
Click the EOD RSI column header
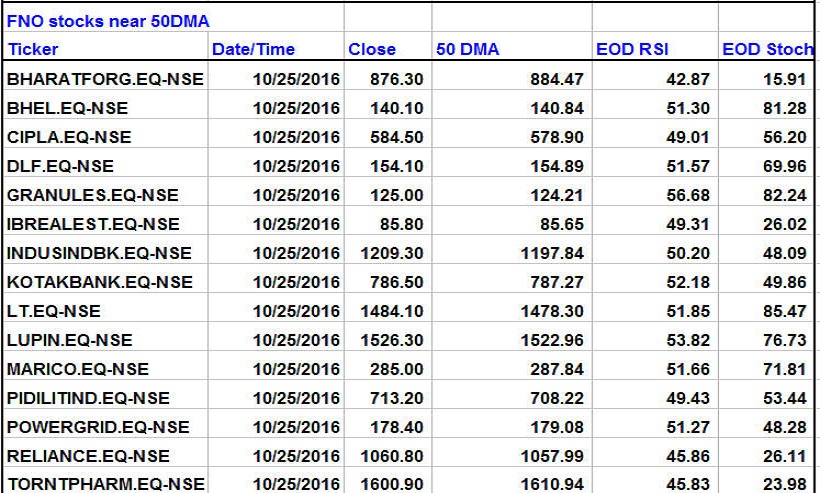click(x=631, y=49)
